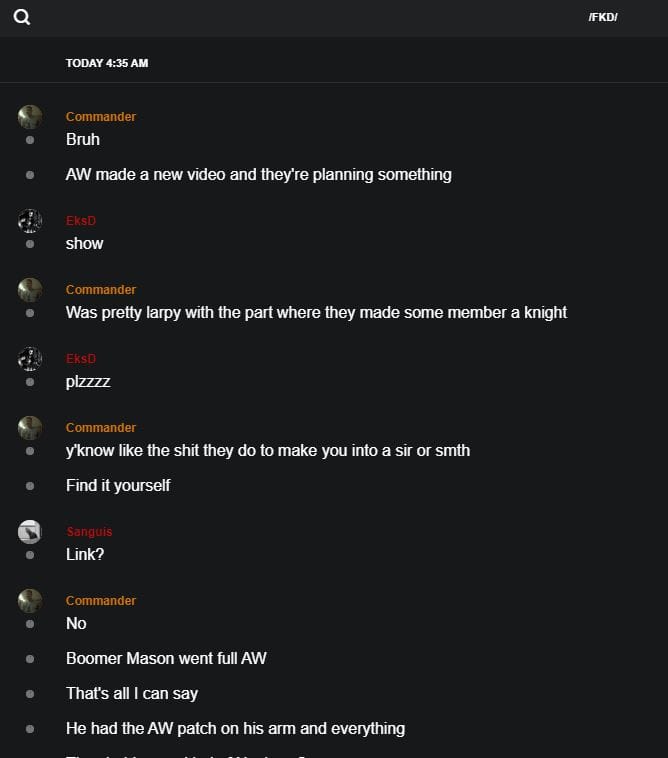Screen dimensions: 668x758
Task: Select the "AW made a new video" message
Action: [258, 175]
